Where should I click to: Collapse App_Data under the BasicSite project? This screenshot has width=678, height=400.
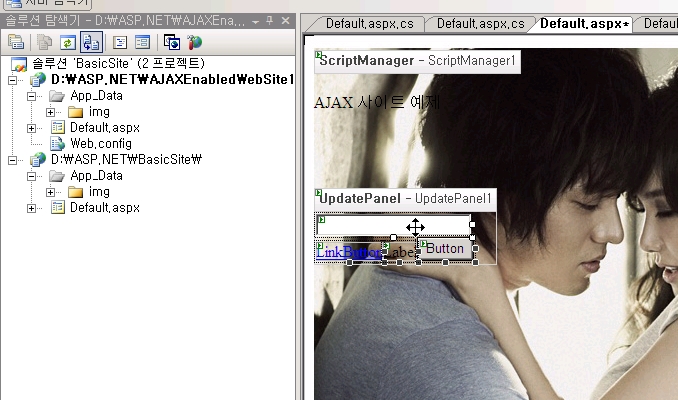31,176
